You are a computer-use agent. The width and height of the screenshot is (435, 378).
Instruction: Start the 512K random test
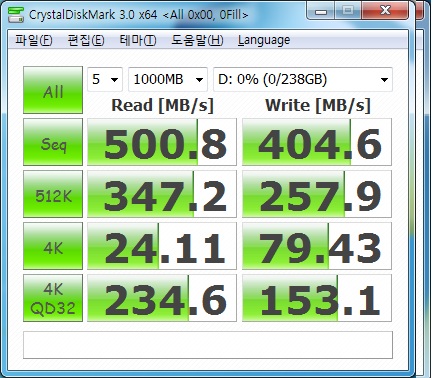(x=53, y=194)
